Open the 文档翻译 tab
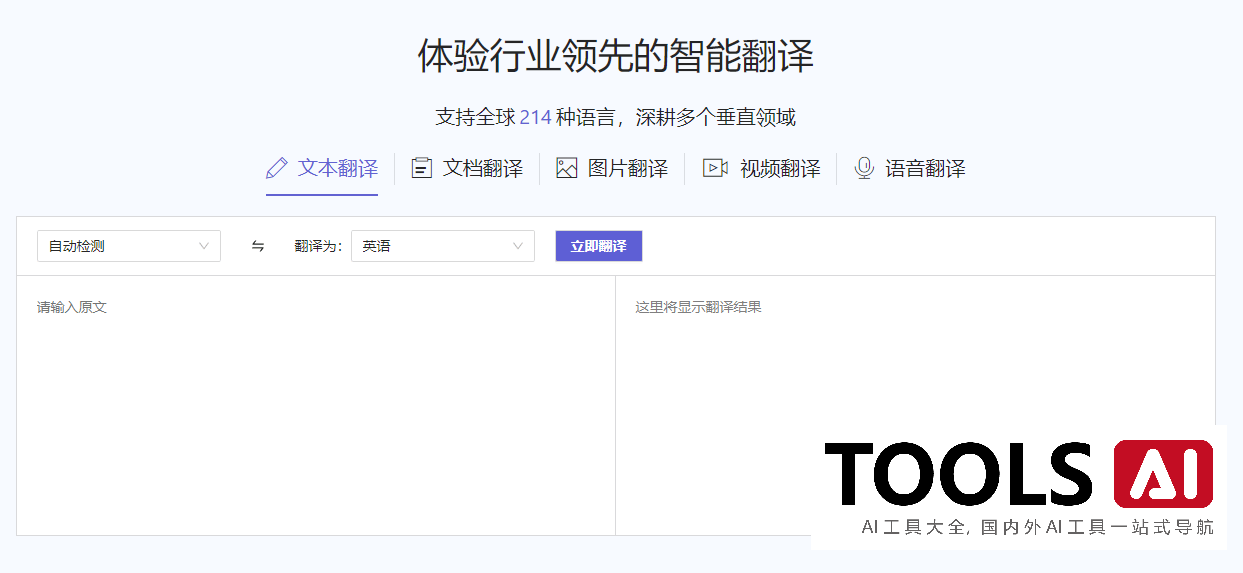1243x573 pixels. coord(467,168)
